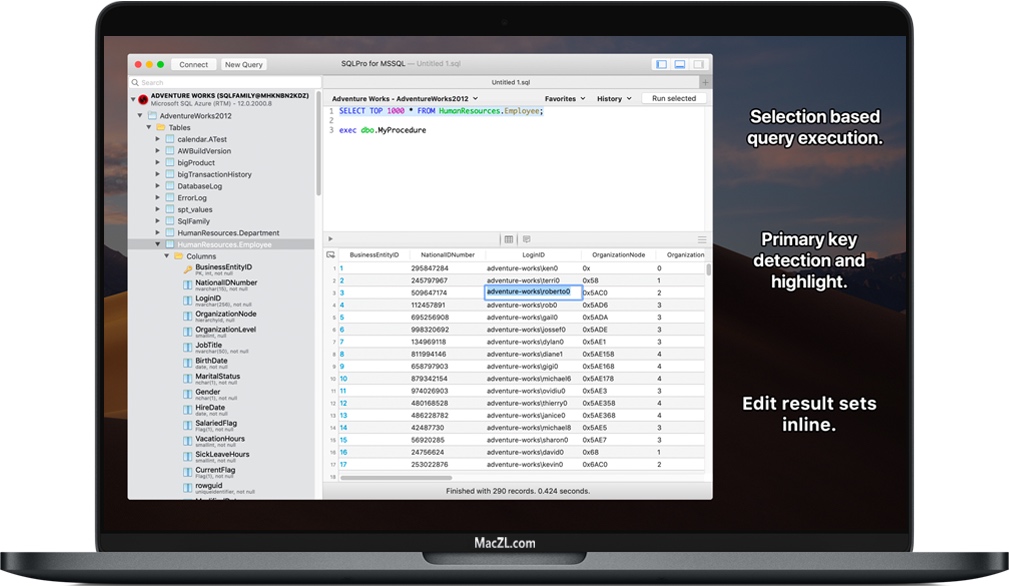Select the BusinessEntityID column icon in sidebar

189,267
